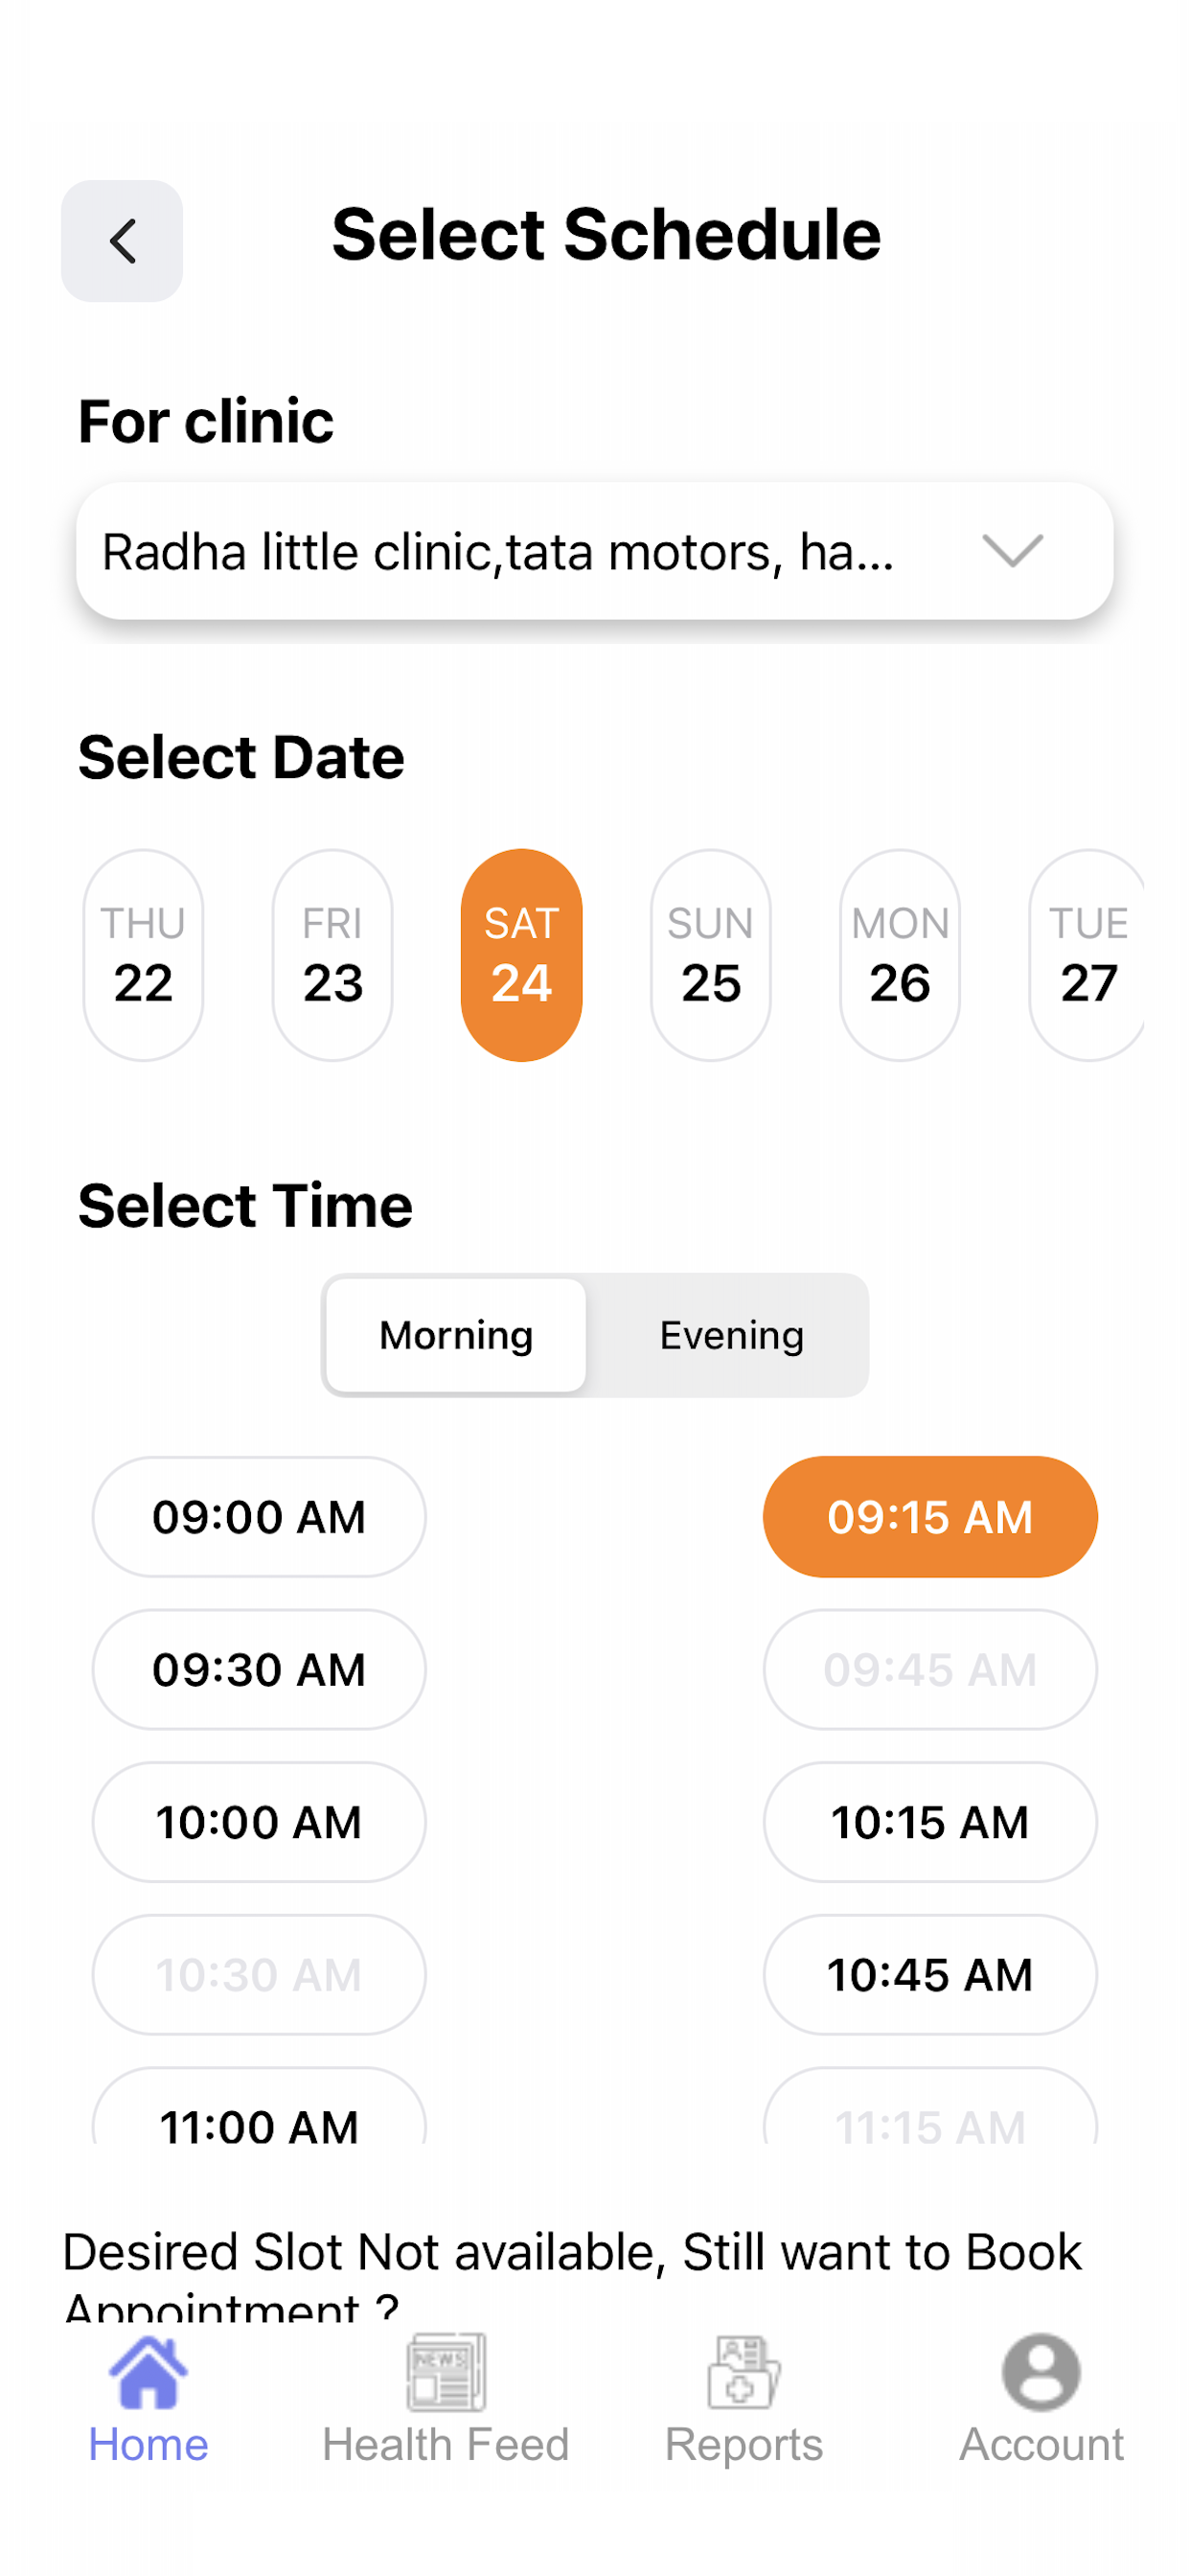Open the Account profile icon

tap(1041, 2372)
